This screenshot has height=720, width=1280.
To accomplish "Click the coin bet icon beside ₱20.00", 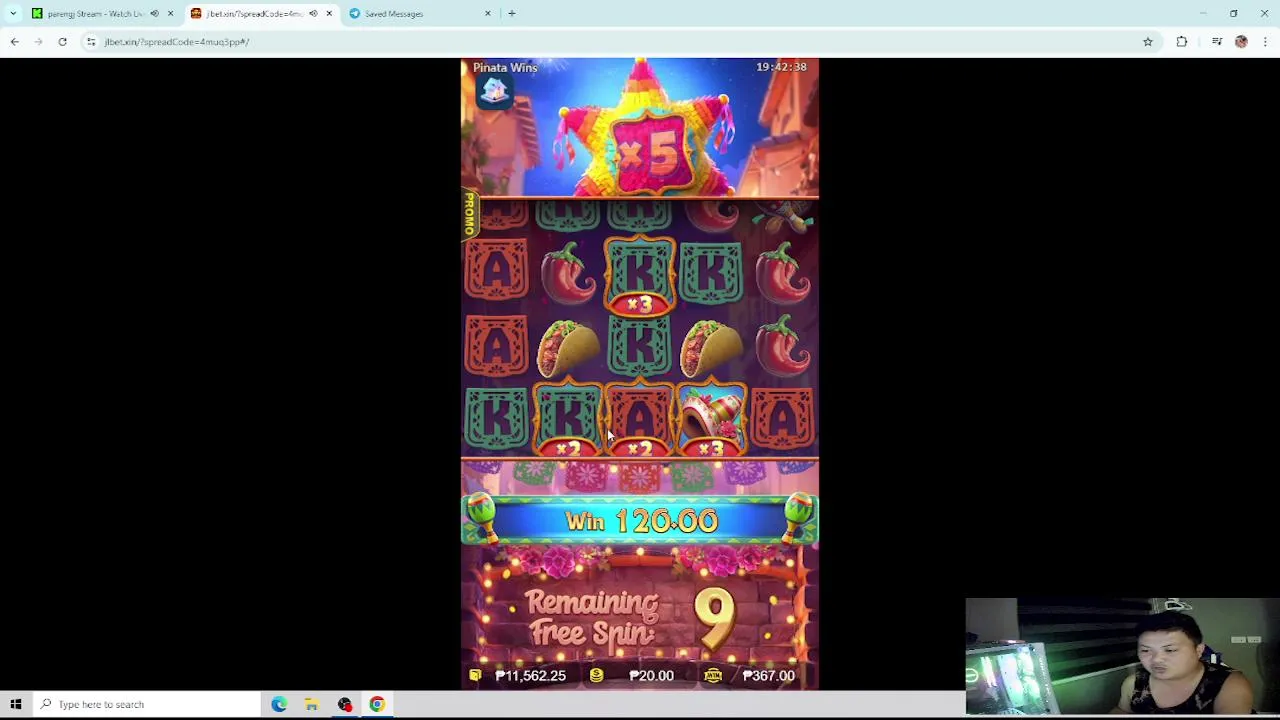I will [596, 676].
